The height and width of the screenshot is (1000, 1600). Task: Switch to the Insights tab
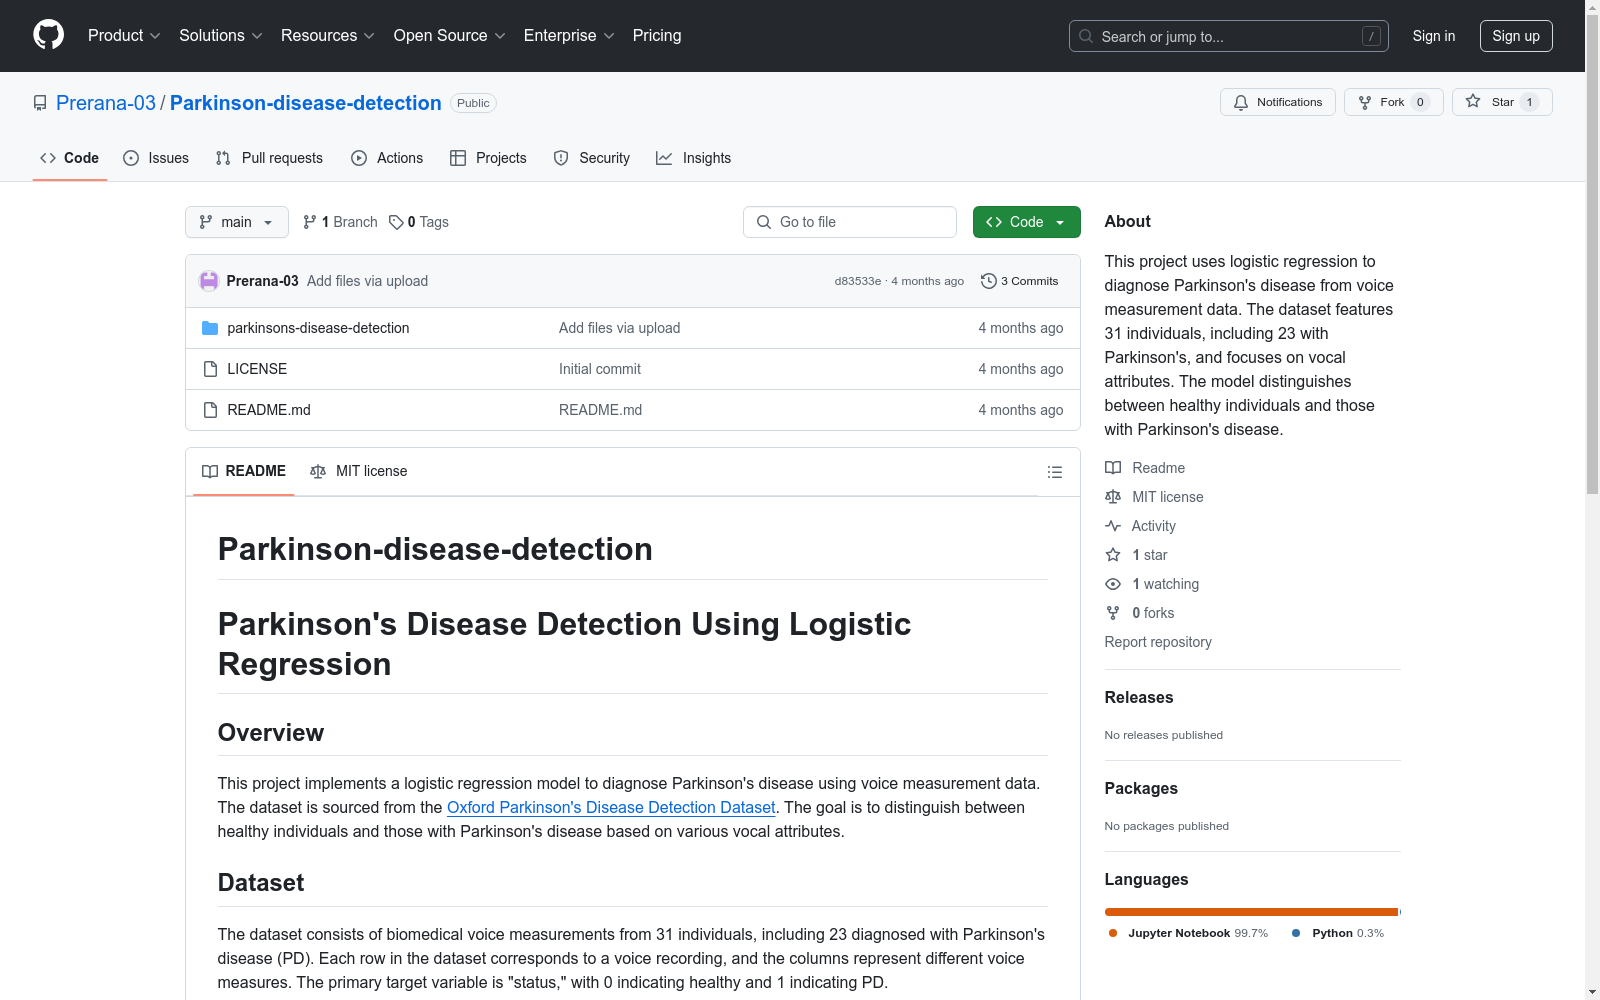click(x=693, y=158)
